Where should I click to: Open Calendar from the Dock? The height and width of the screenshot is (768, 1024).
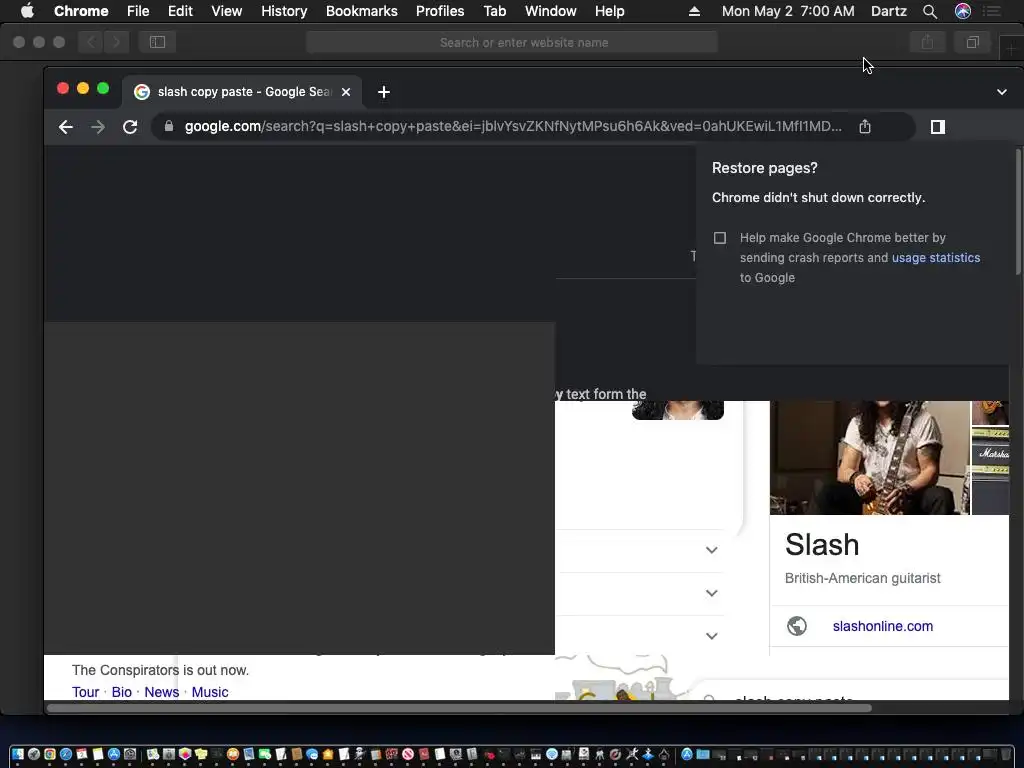point(82,754)
